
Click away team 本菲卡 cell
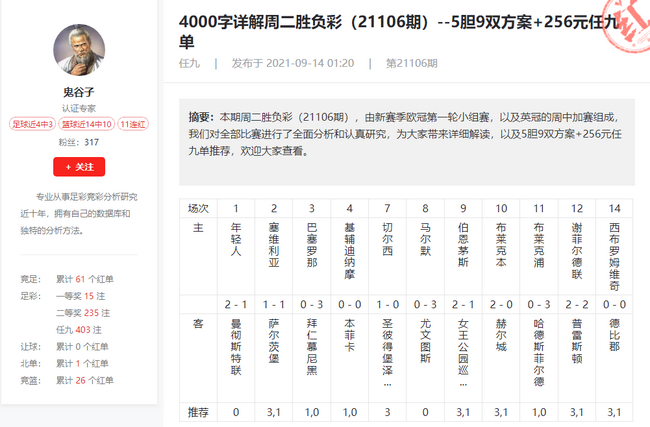(349, 358)
